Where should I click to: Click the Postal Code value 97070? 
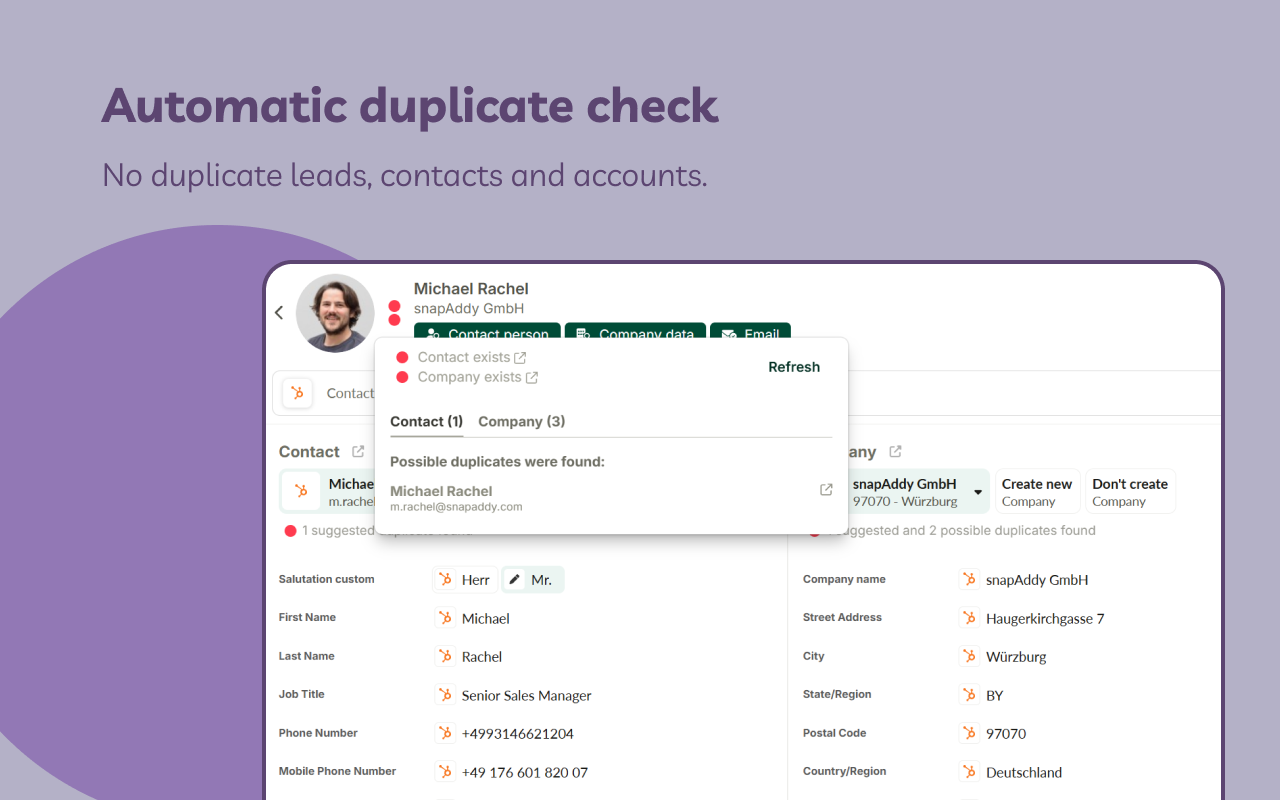coord(1006,734)
